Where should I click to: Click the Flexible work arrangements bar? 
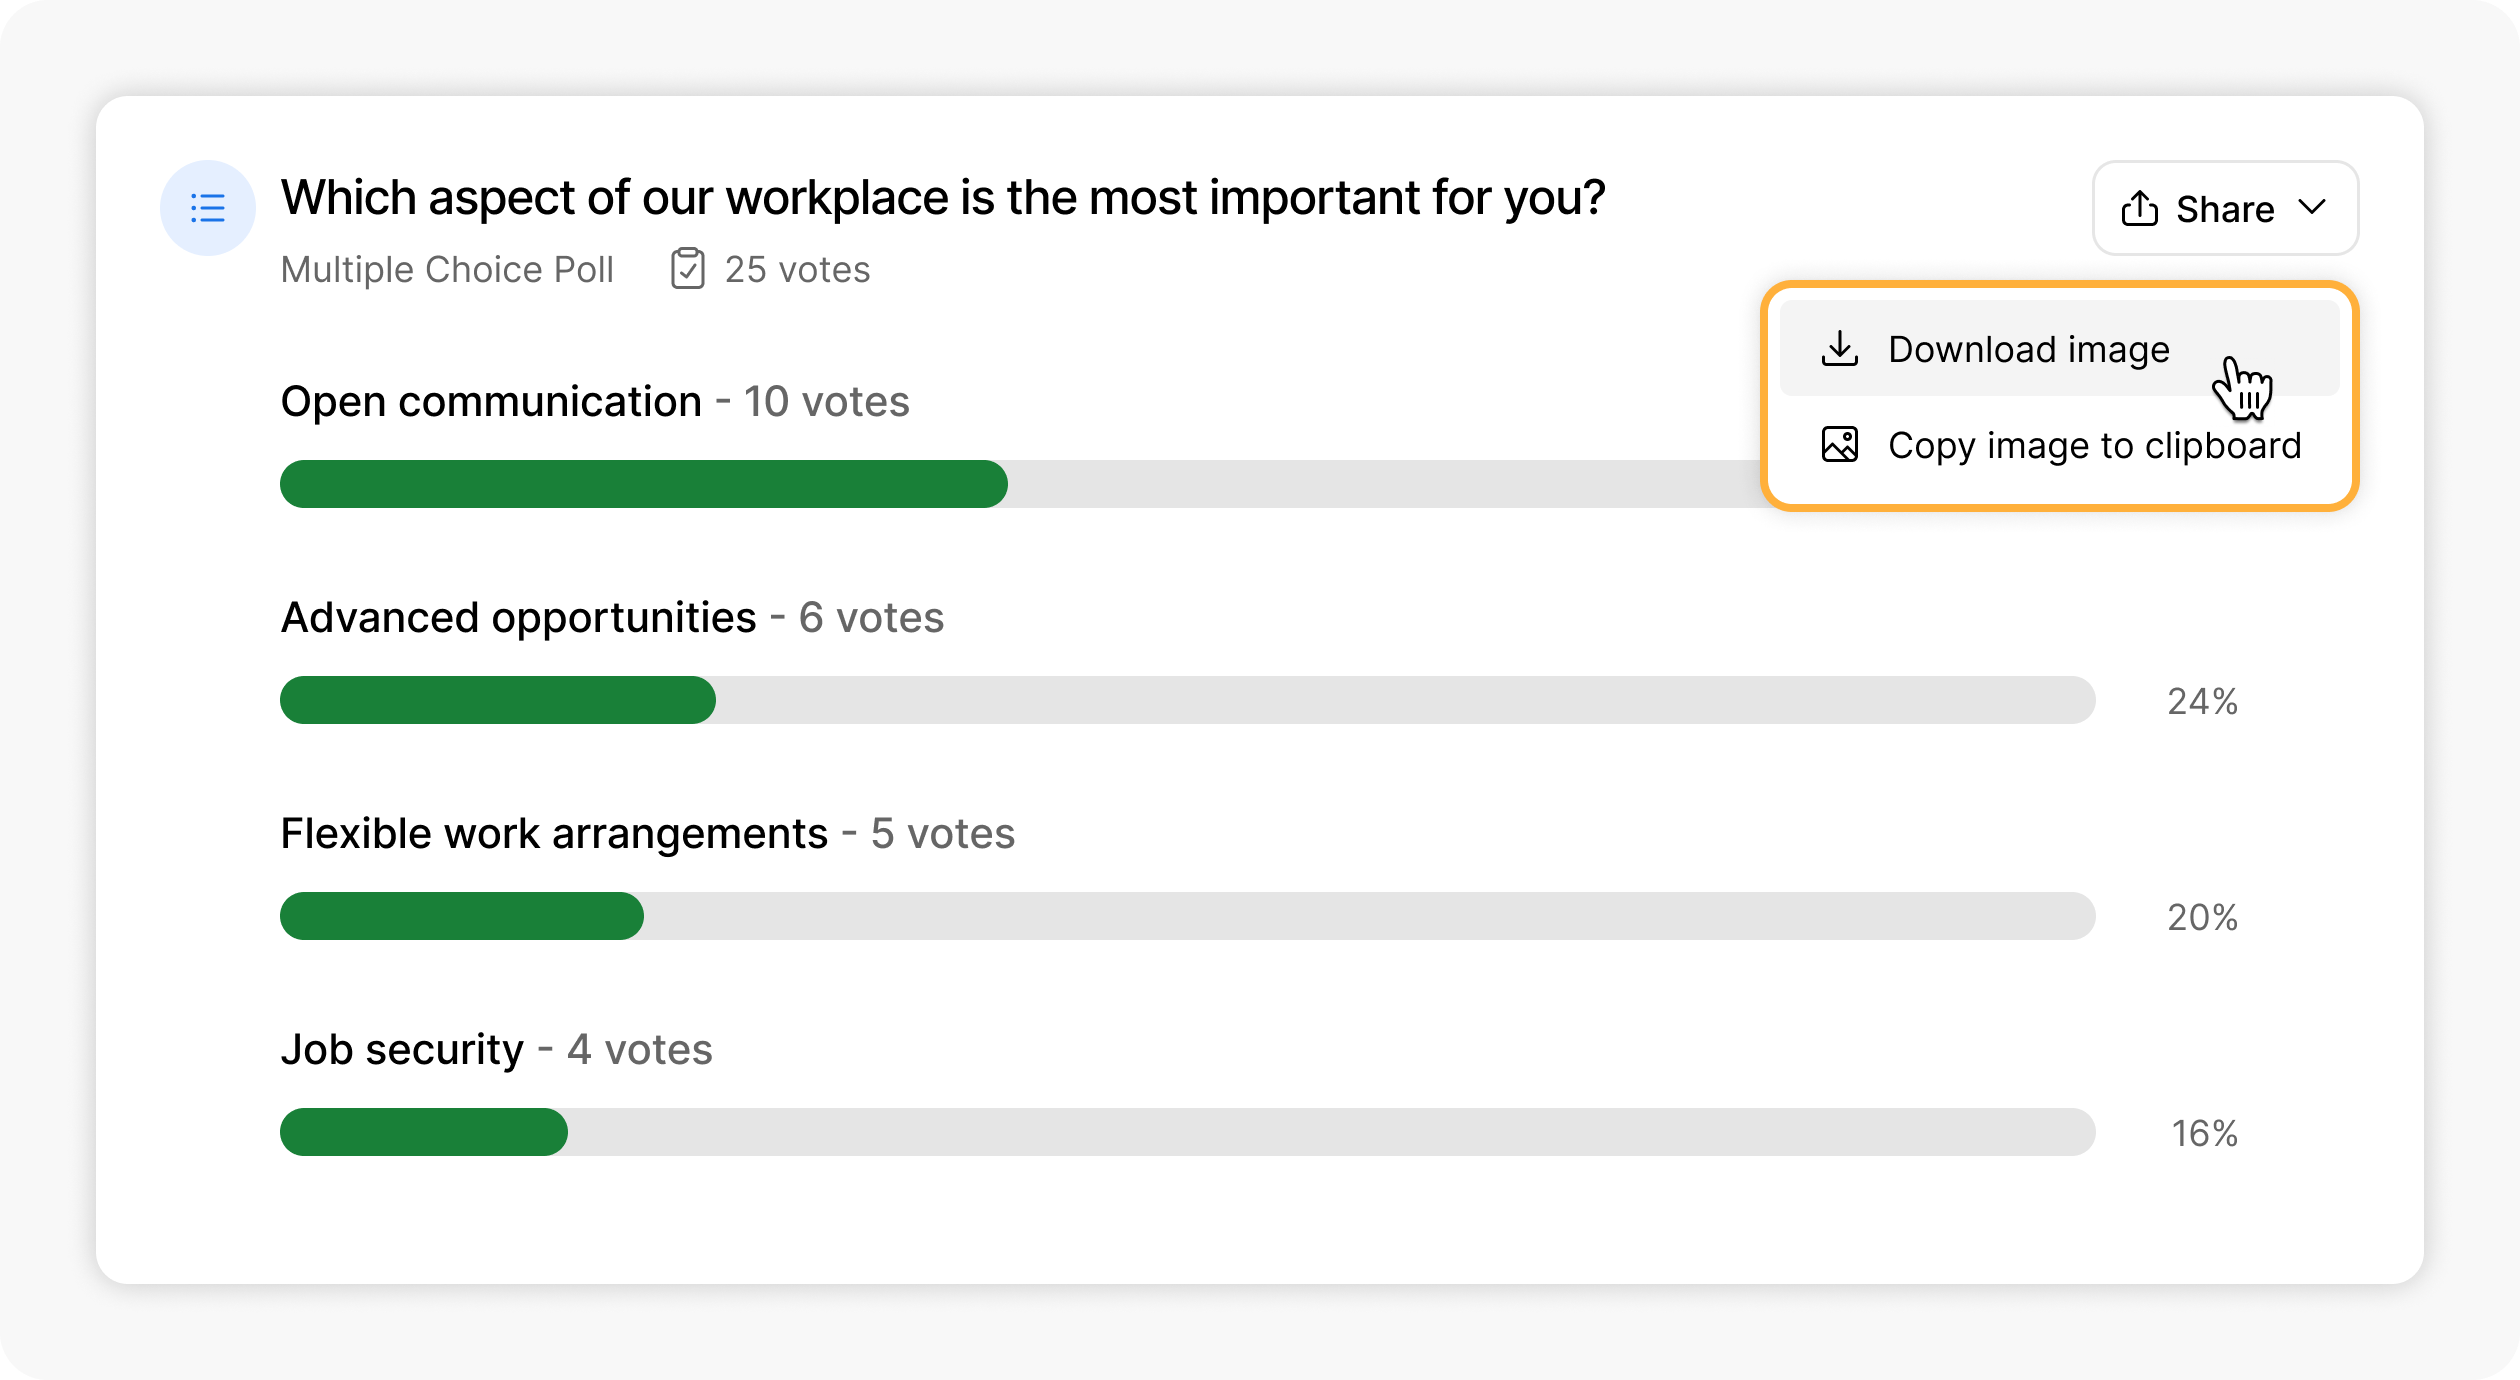(x=1188, y=916)
